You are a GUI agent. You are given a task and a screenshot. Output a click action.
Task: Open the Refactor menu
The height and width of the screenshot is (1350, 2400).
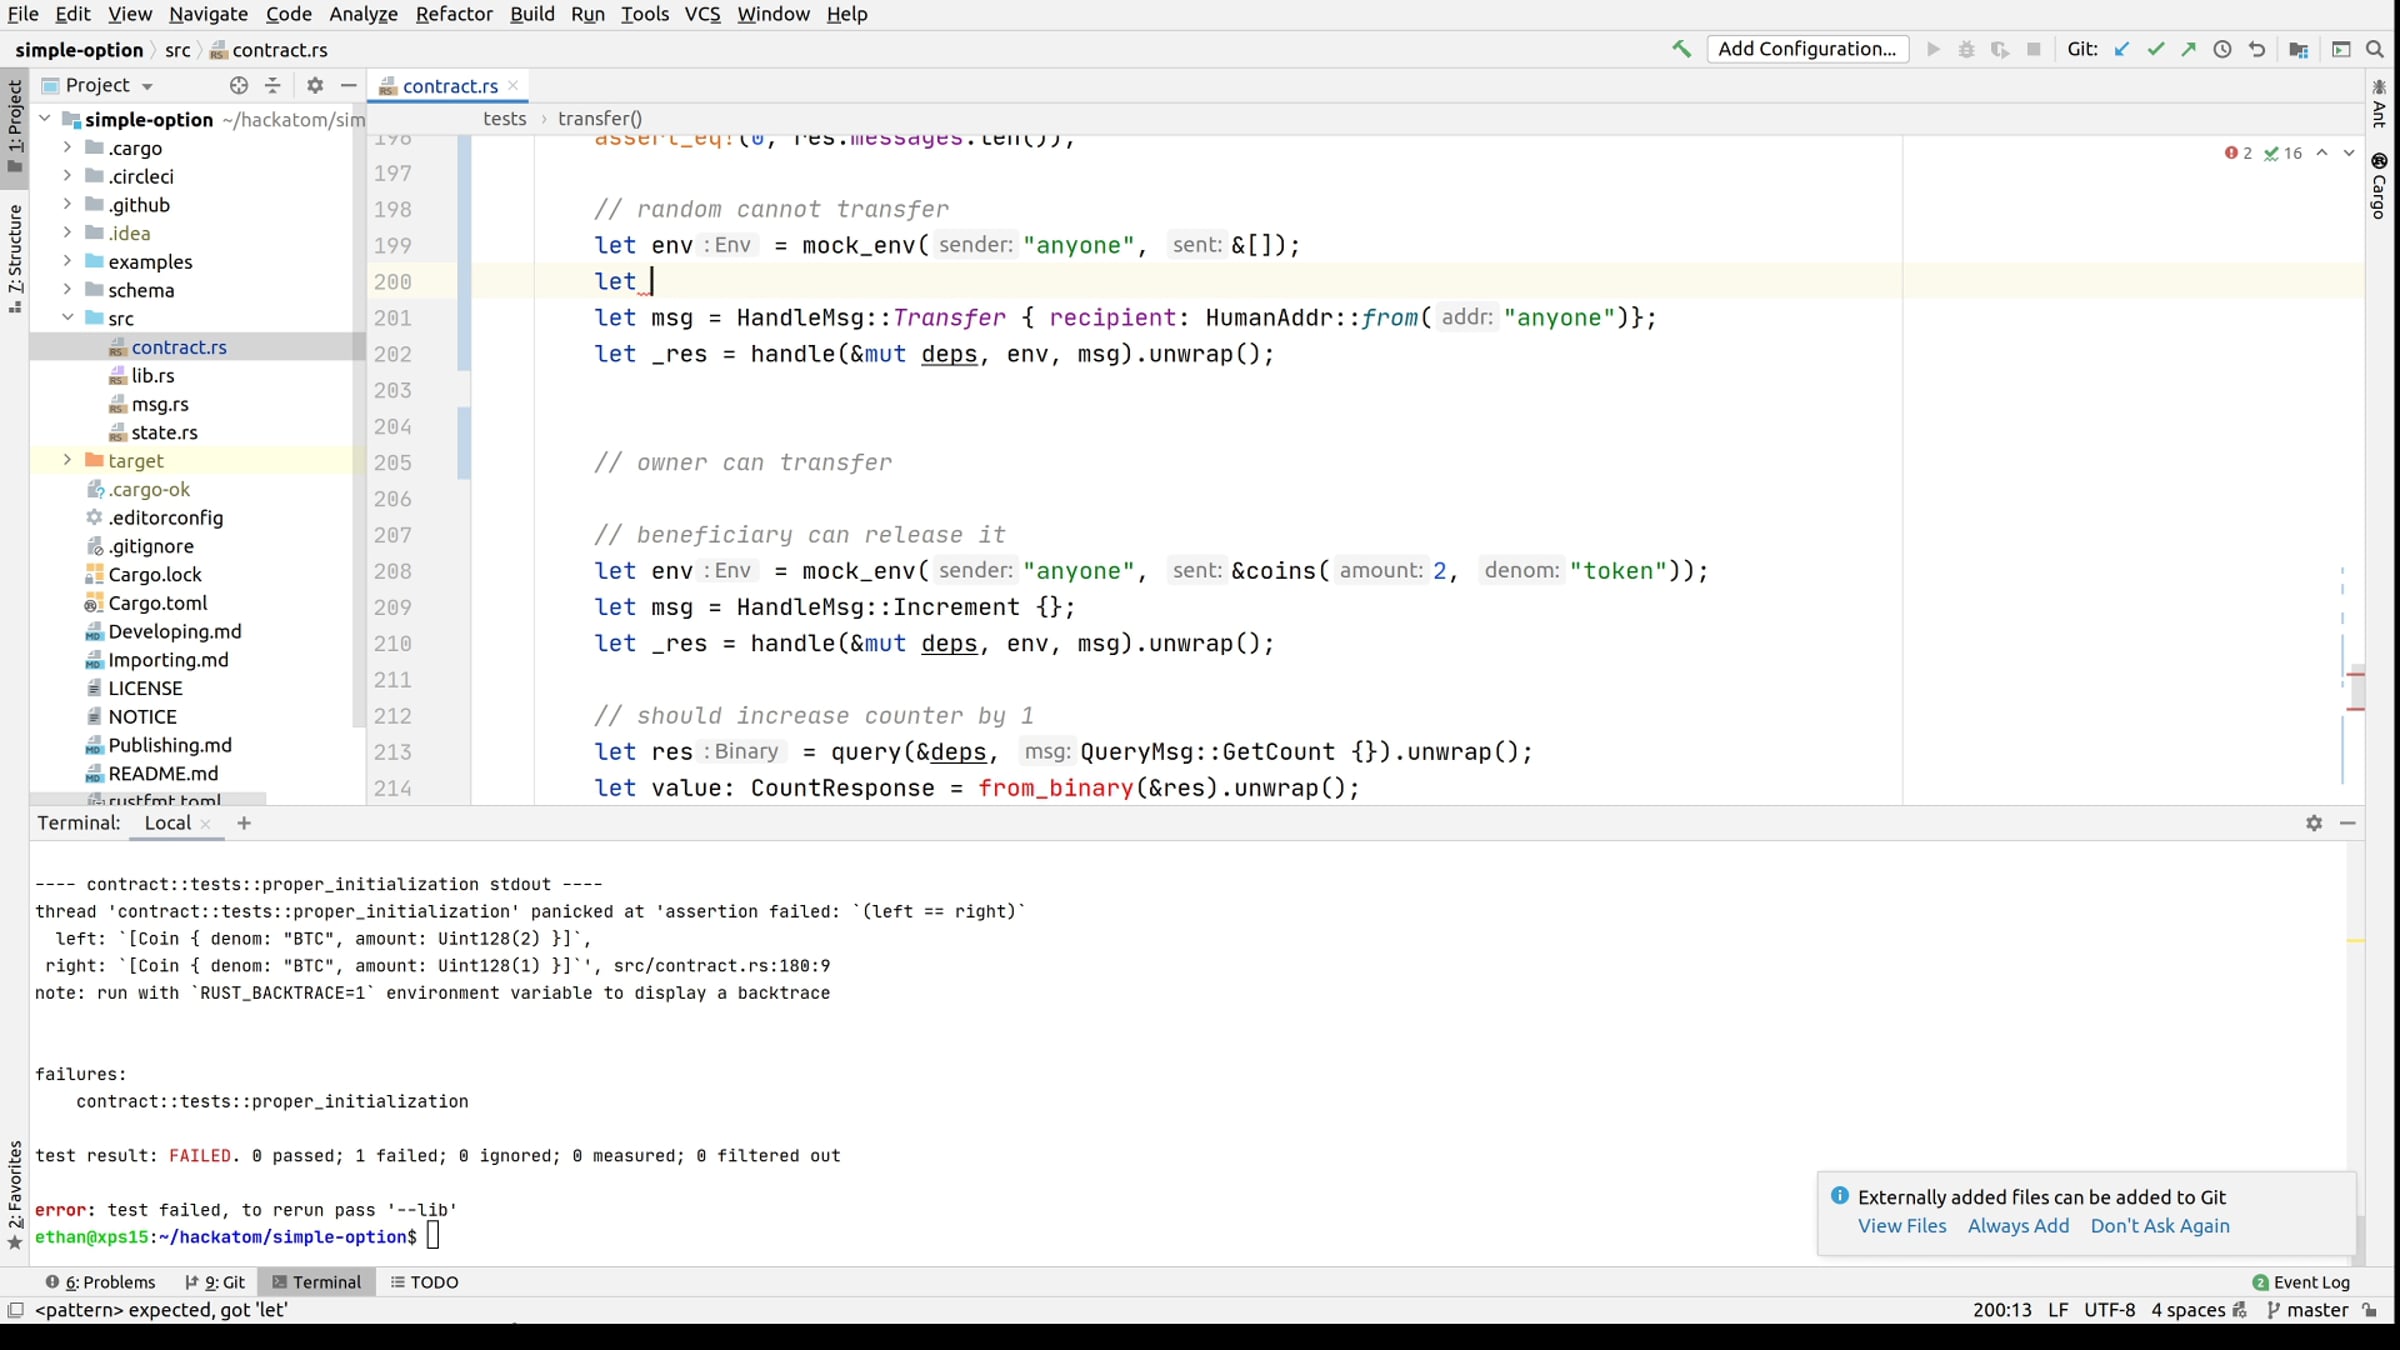point(454,14)
